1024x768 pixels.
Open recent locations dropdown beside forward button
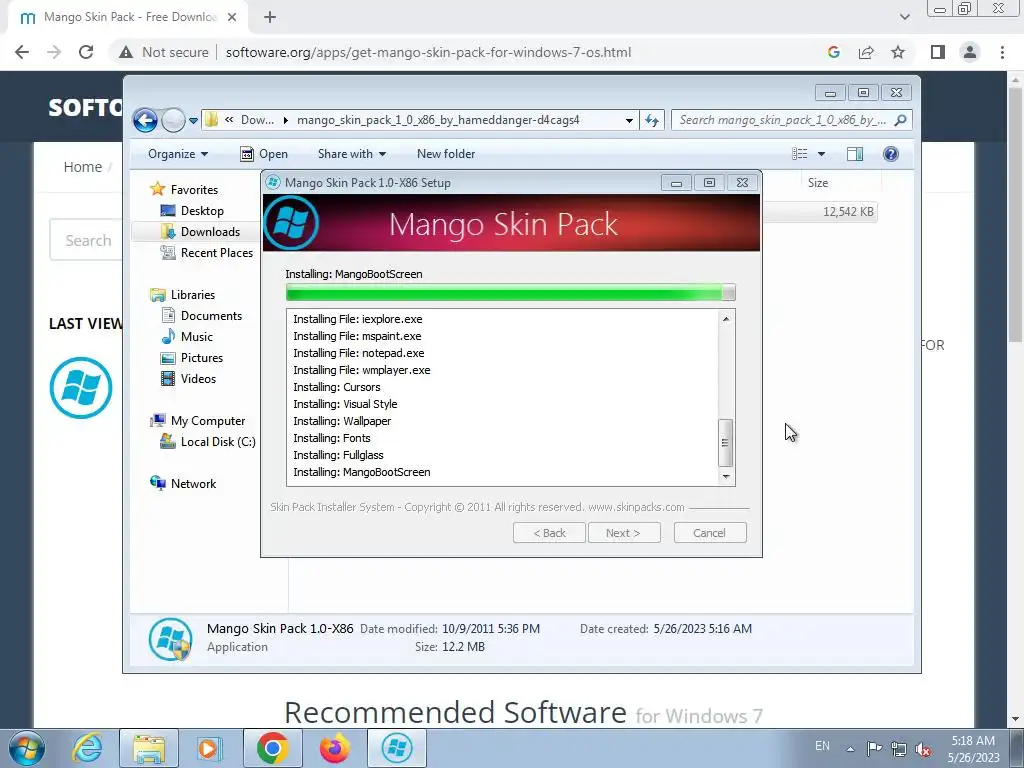point(193,121)
